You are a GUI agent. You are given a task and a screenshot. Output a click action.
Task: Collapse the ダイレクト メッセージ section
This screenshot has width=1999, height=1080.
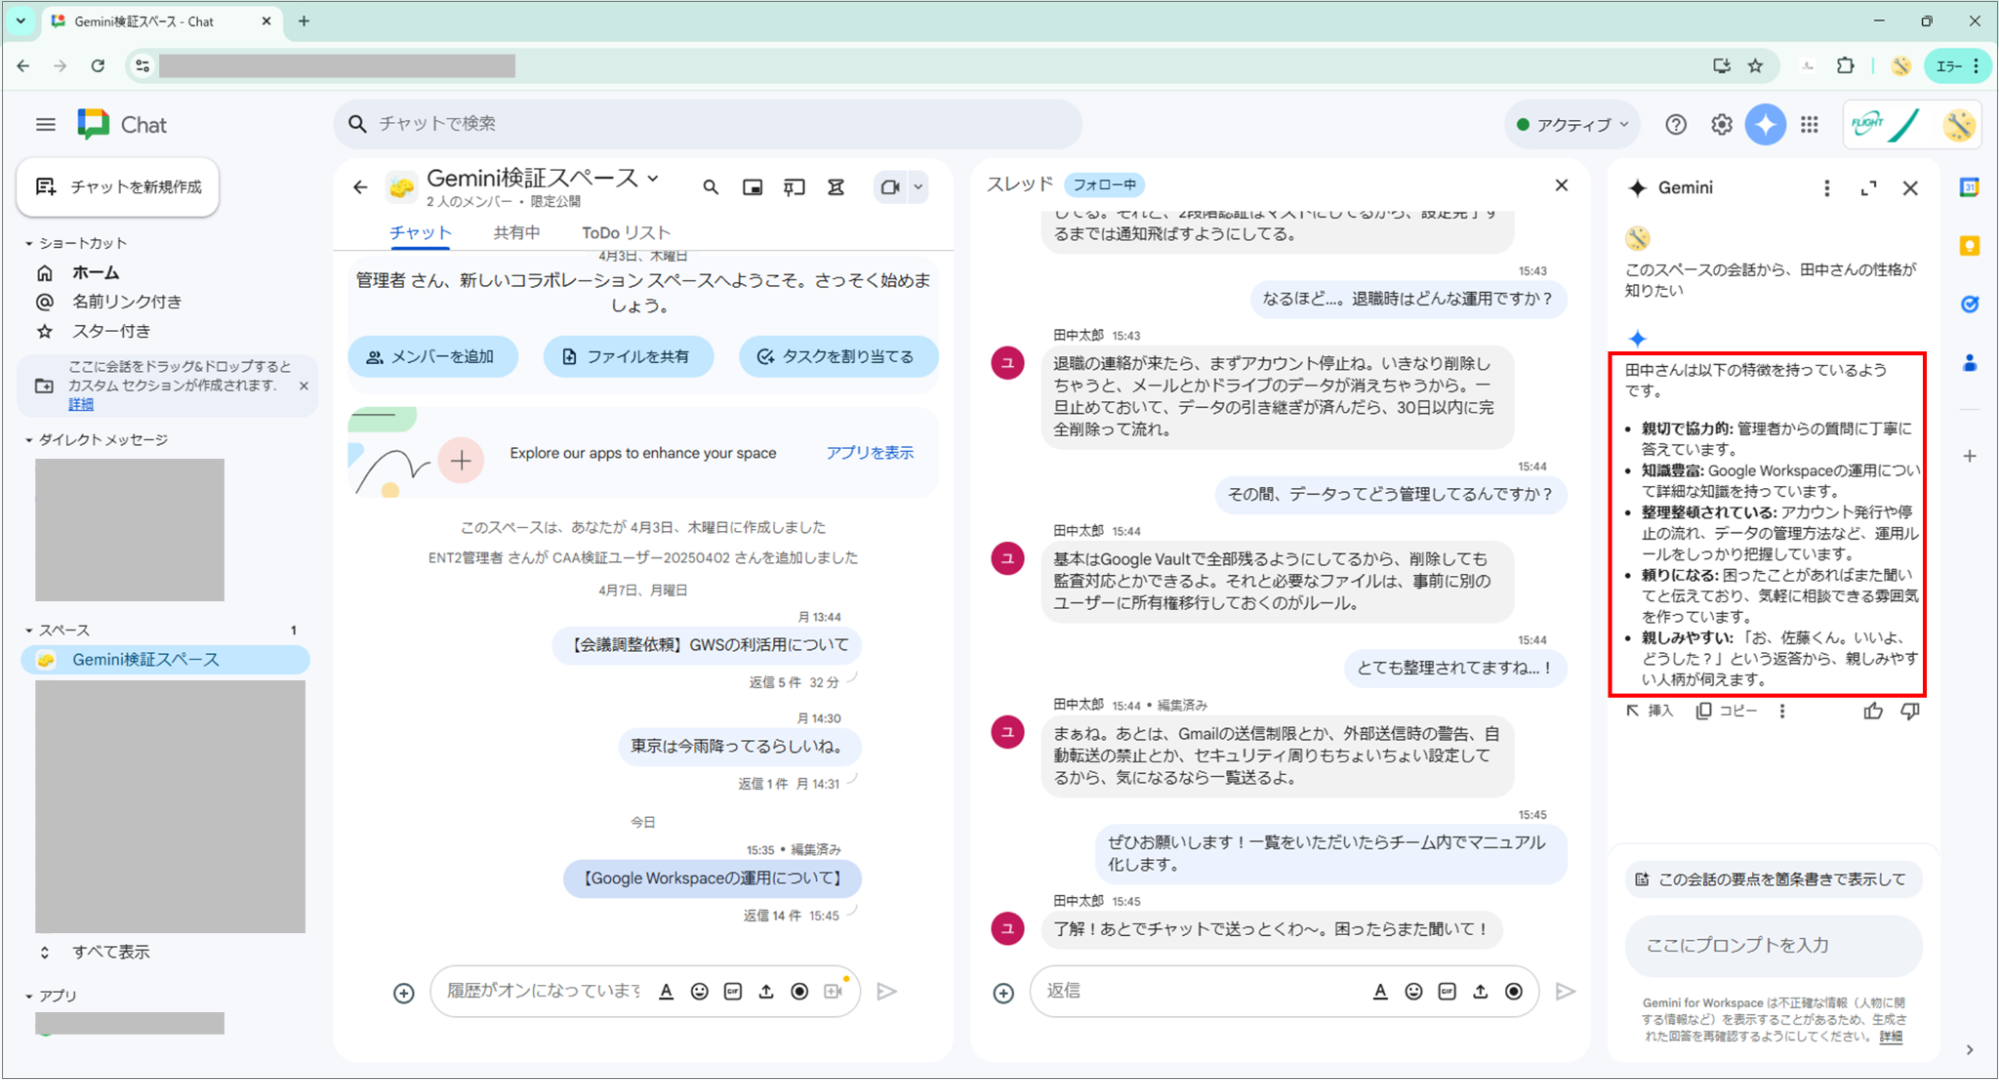pos(29,440)
